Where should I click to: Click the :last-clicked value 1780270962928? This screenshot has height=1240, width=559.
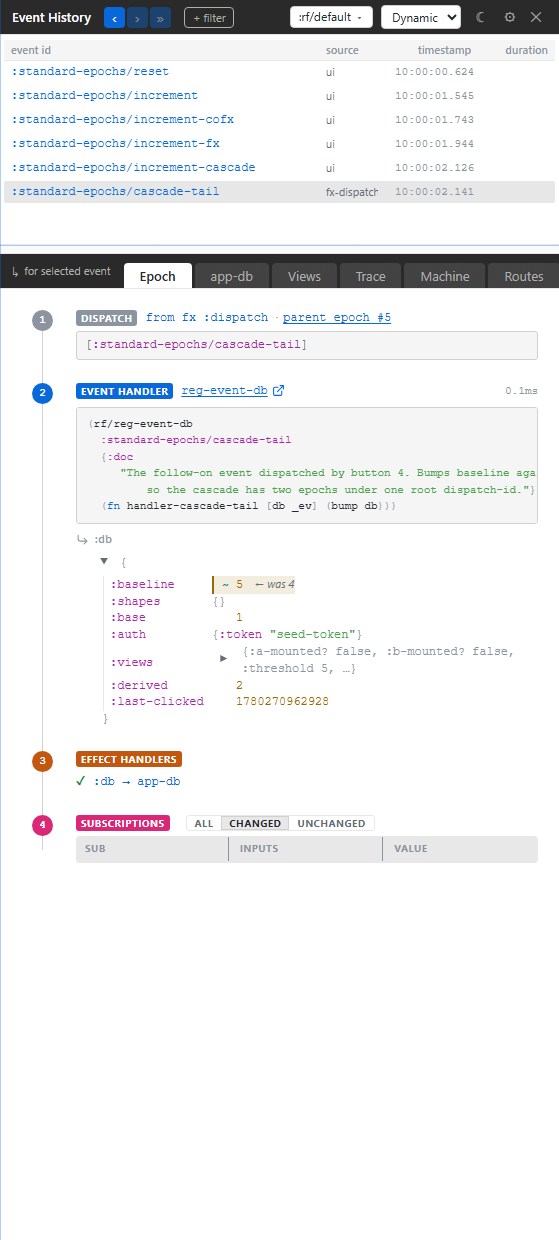282,702
